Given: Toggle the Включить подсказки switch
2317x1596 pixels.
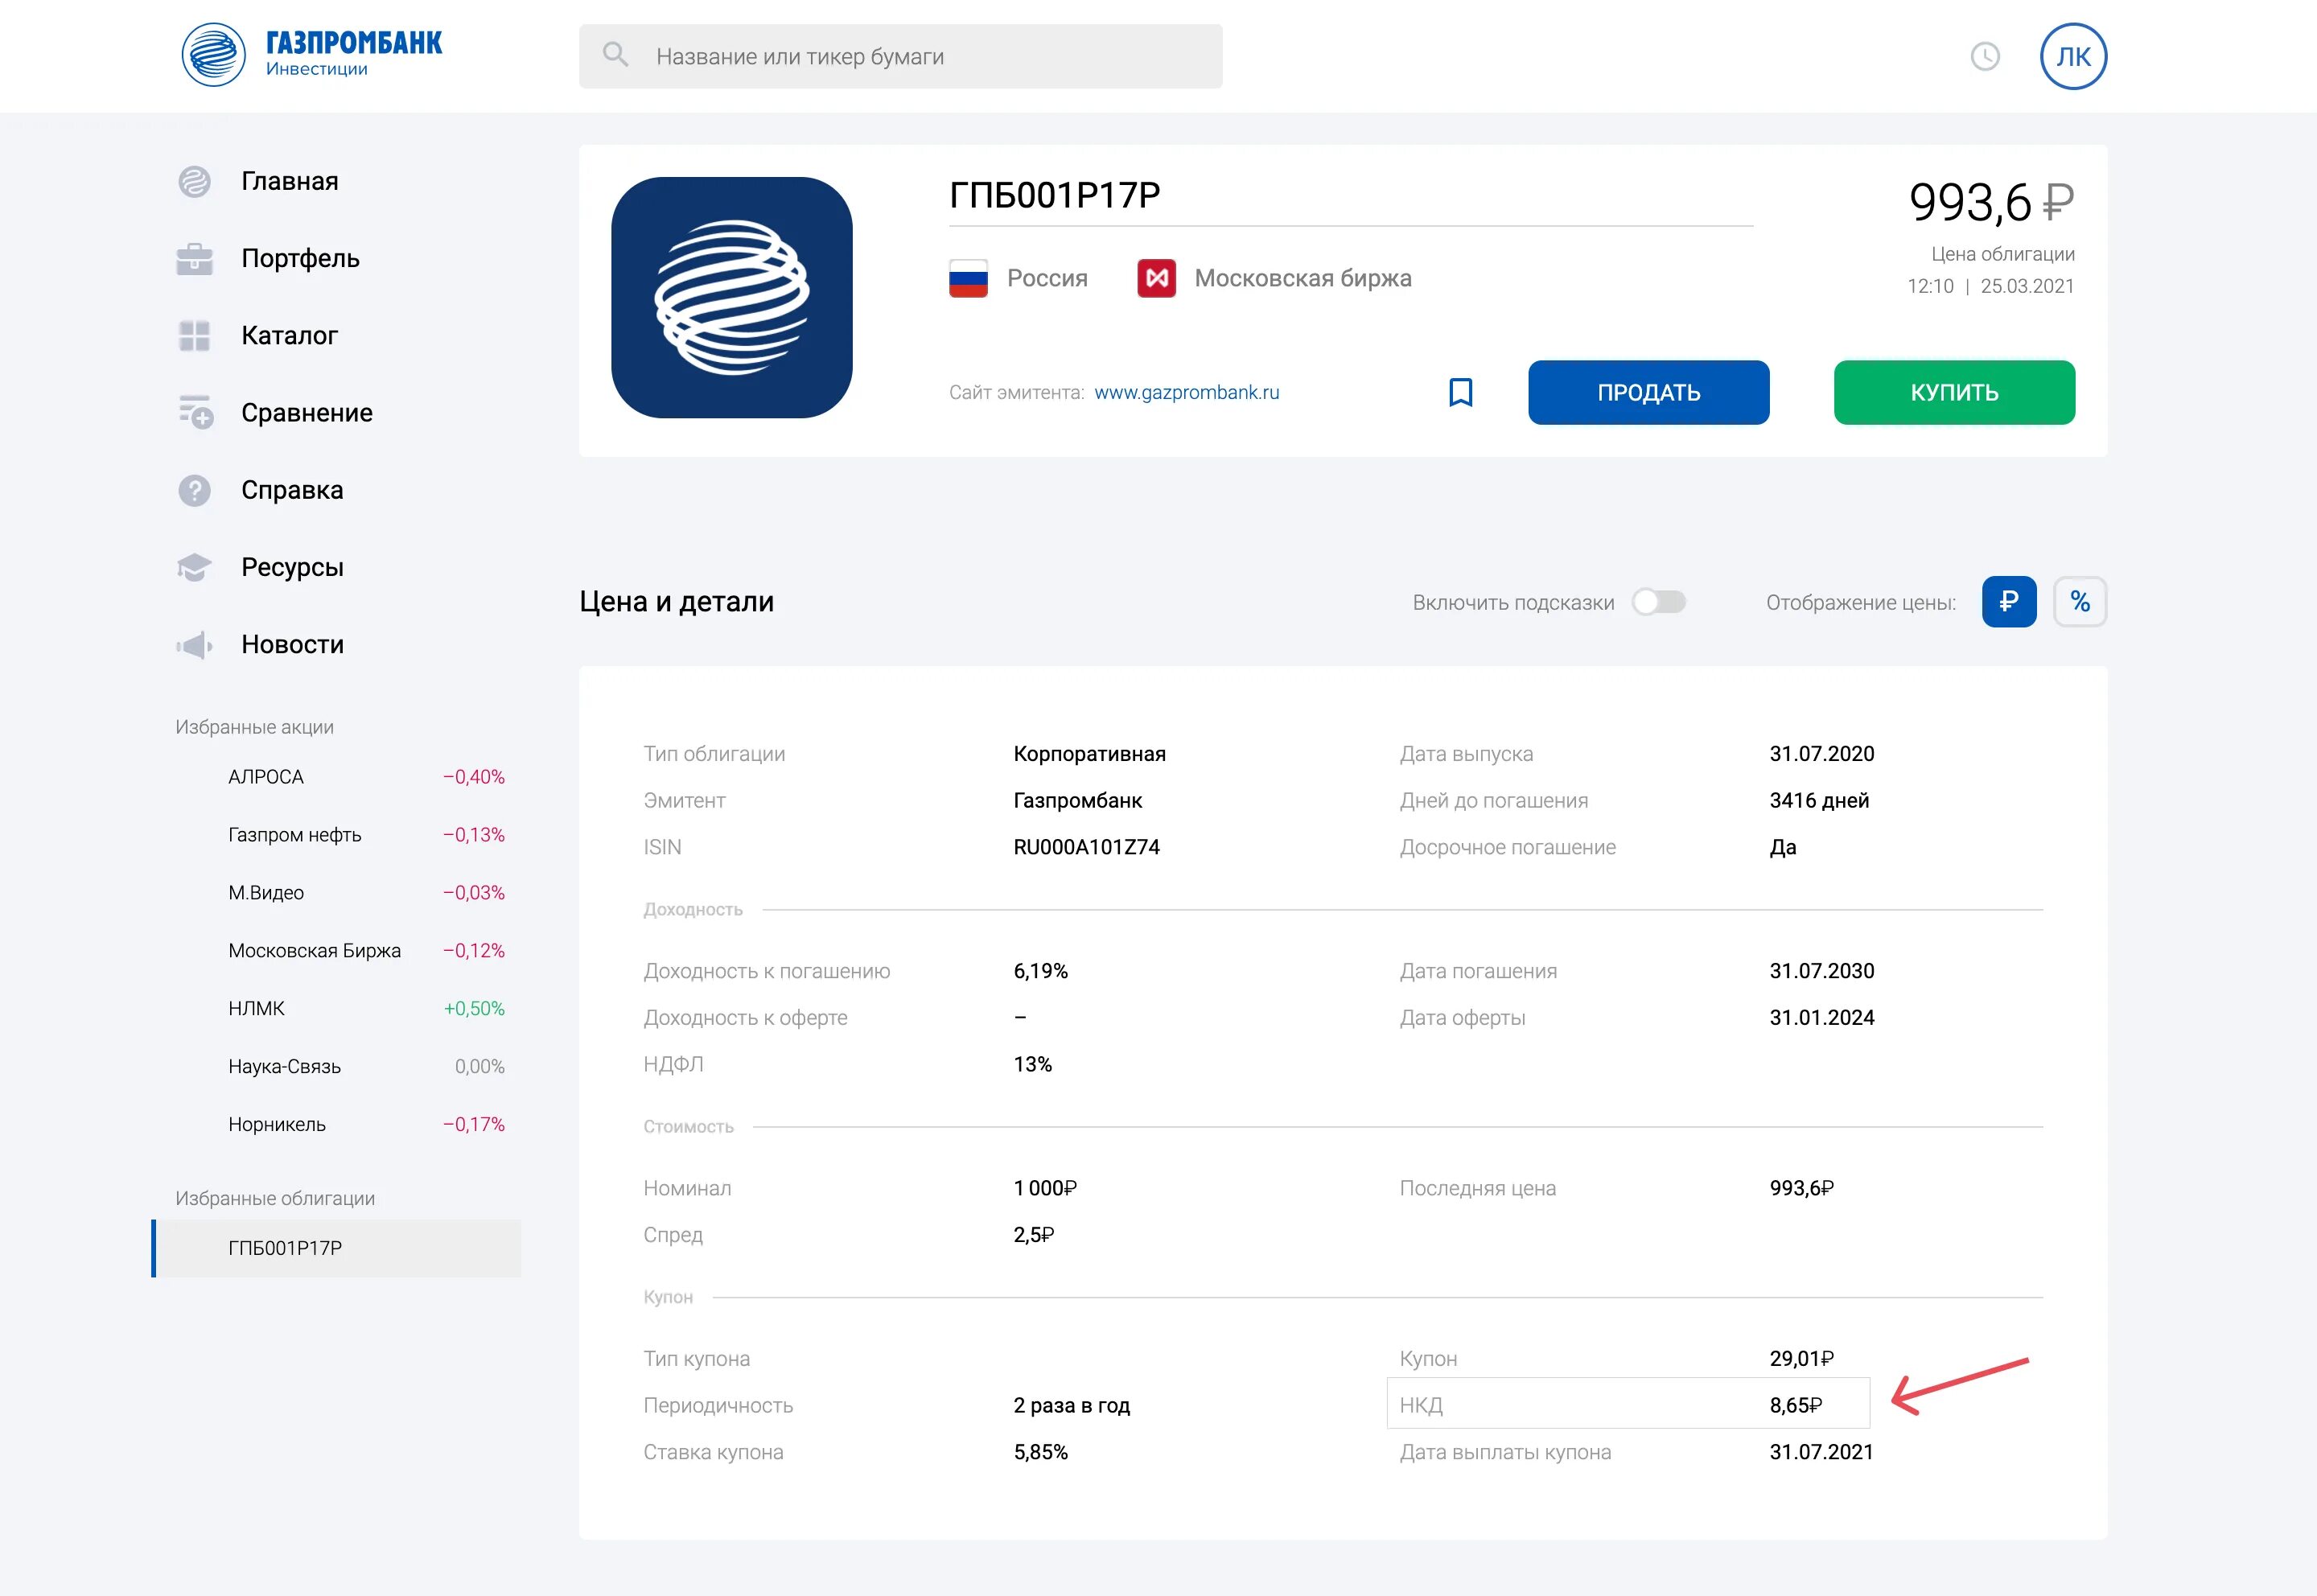Looking at the screenshot, I should 1658,602.
